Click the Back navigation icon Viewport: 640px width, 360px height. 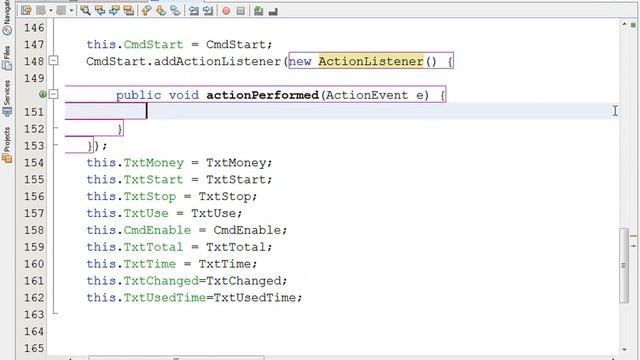tap(41, 11)
